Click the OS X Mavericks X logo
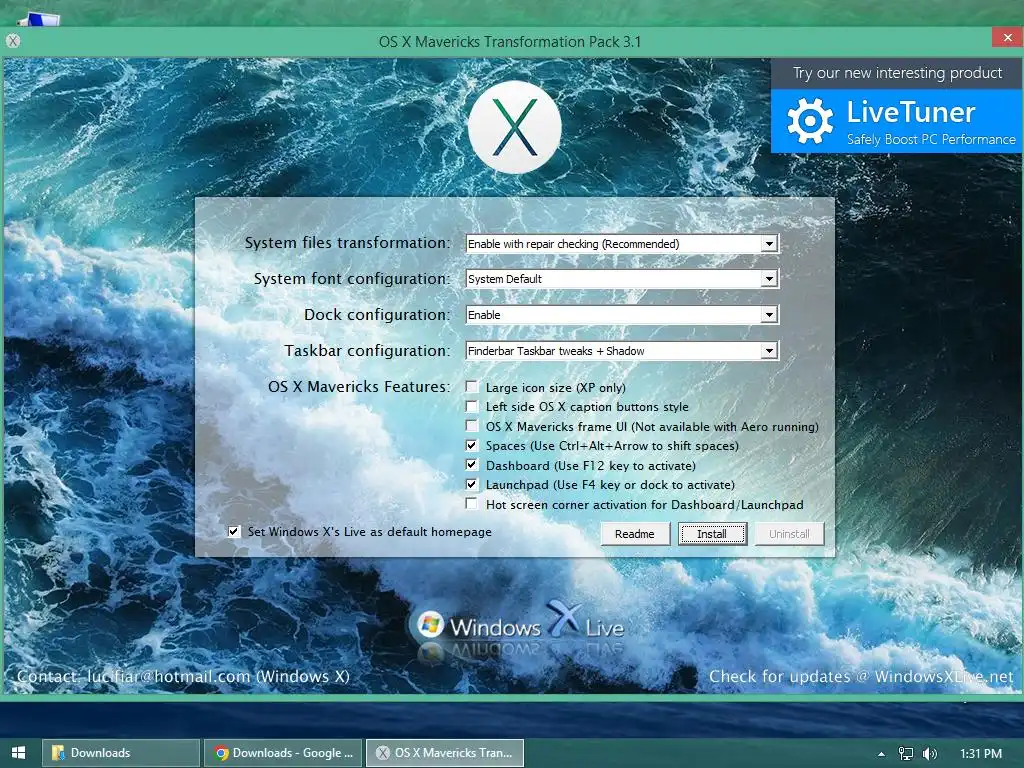The height and width of the screenshot is (768, 1024). point(515,127)
